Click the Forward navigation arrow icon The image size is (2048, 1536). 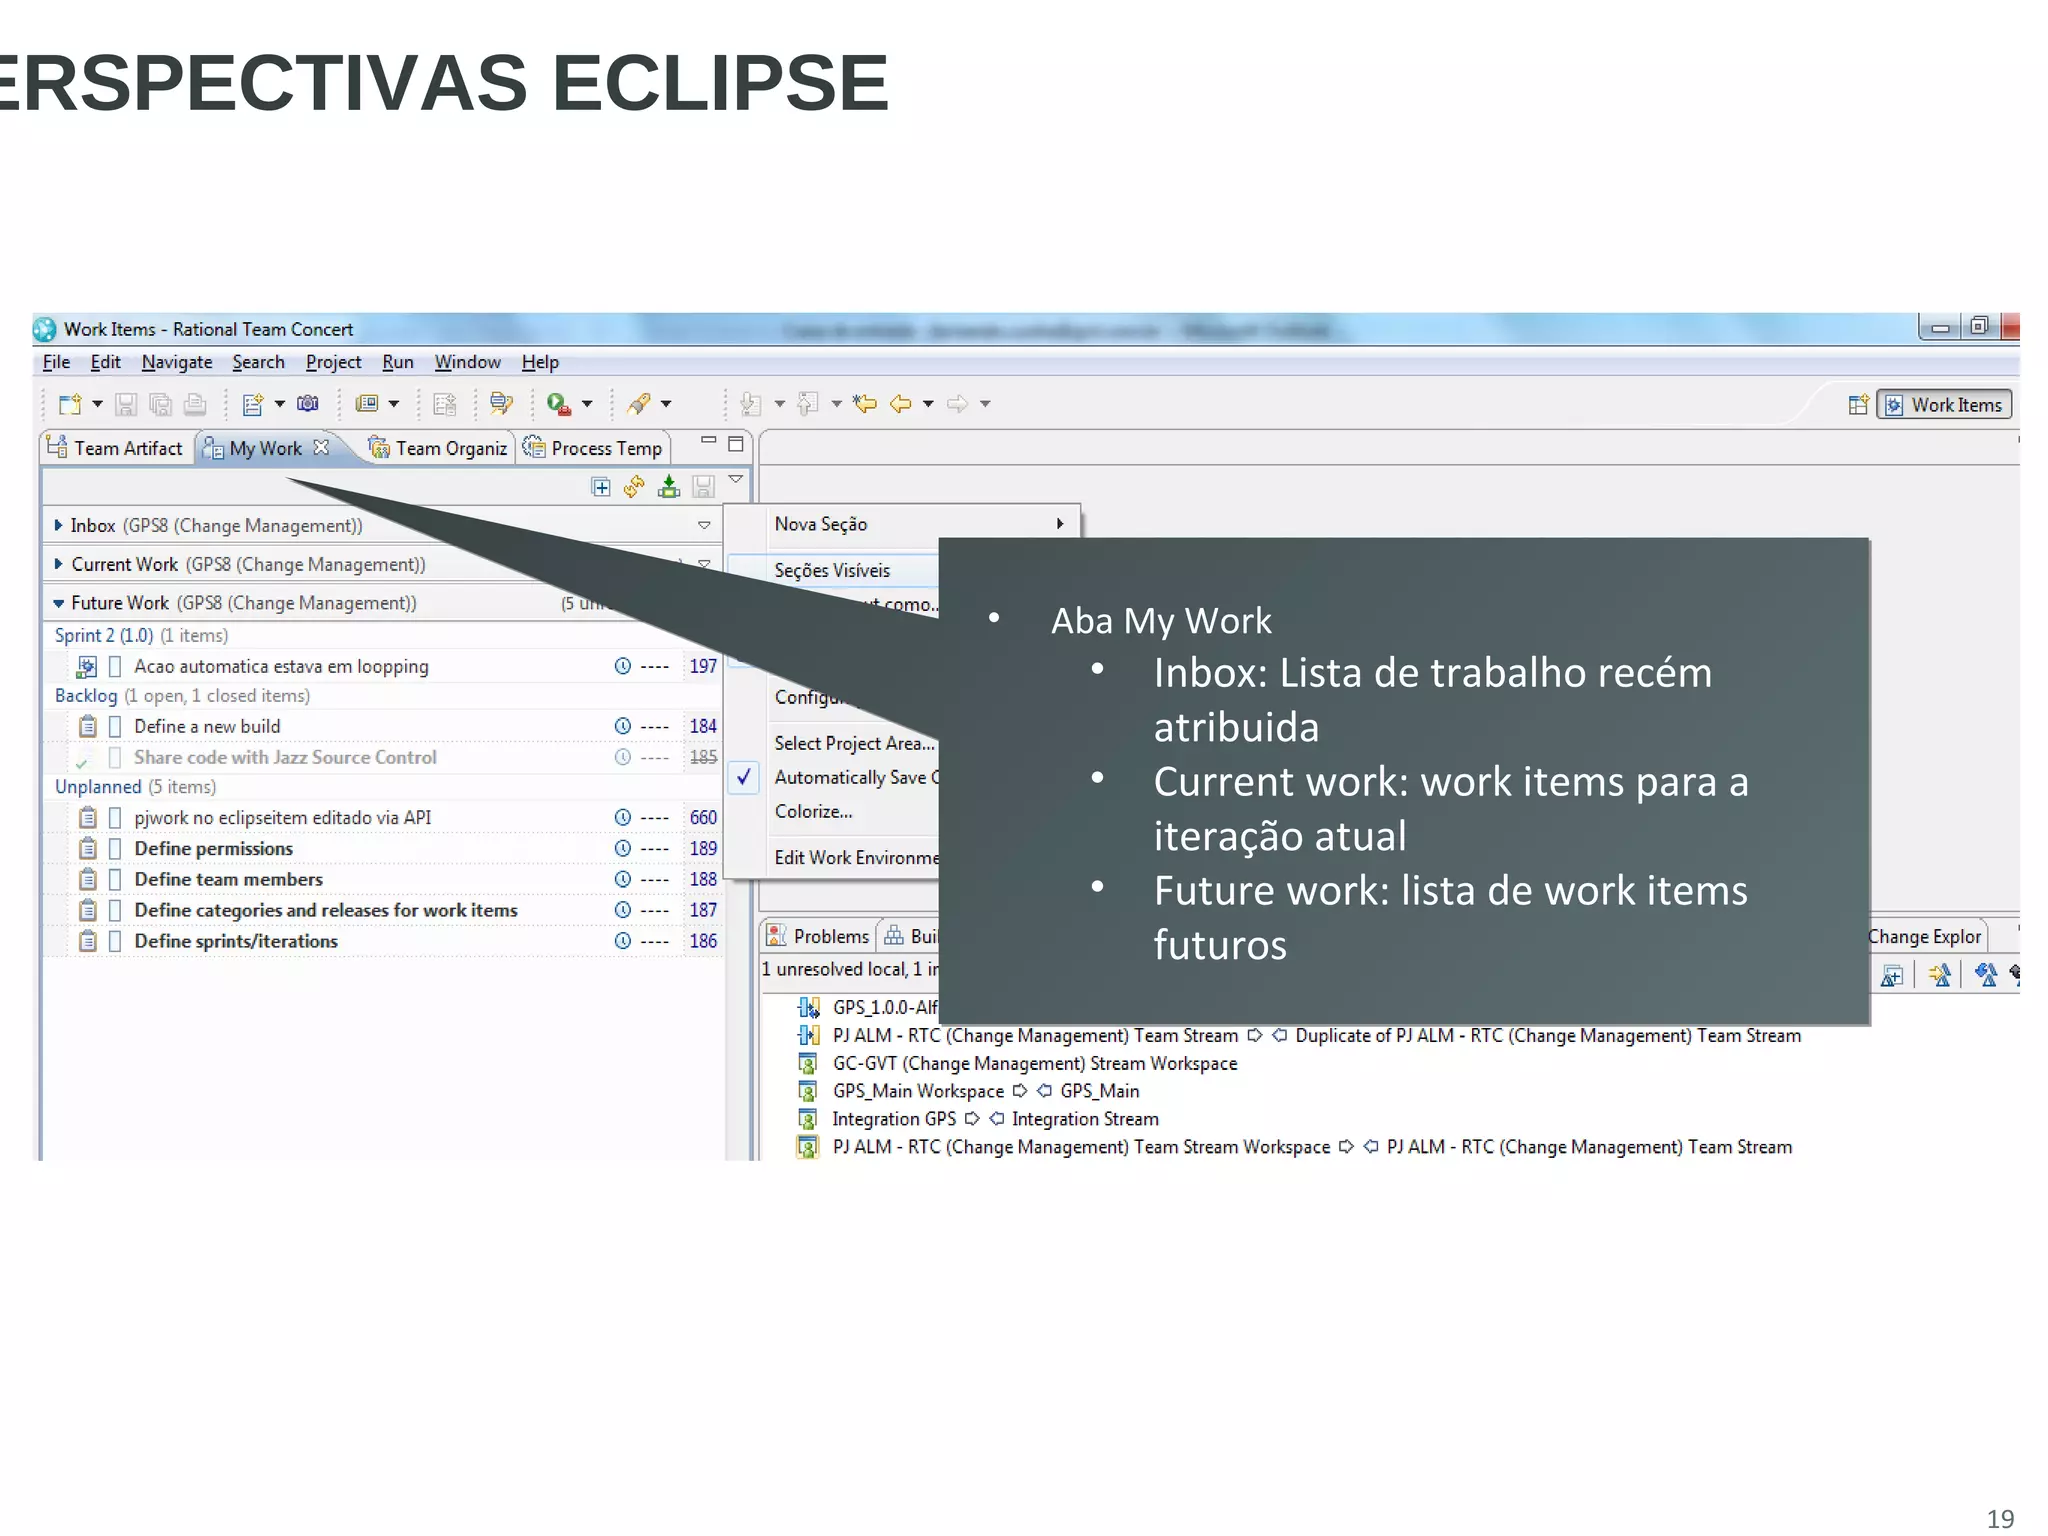(958, 404)
